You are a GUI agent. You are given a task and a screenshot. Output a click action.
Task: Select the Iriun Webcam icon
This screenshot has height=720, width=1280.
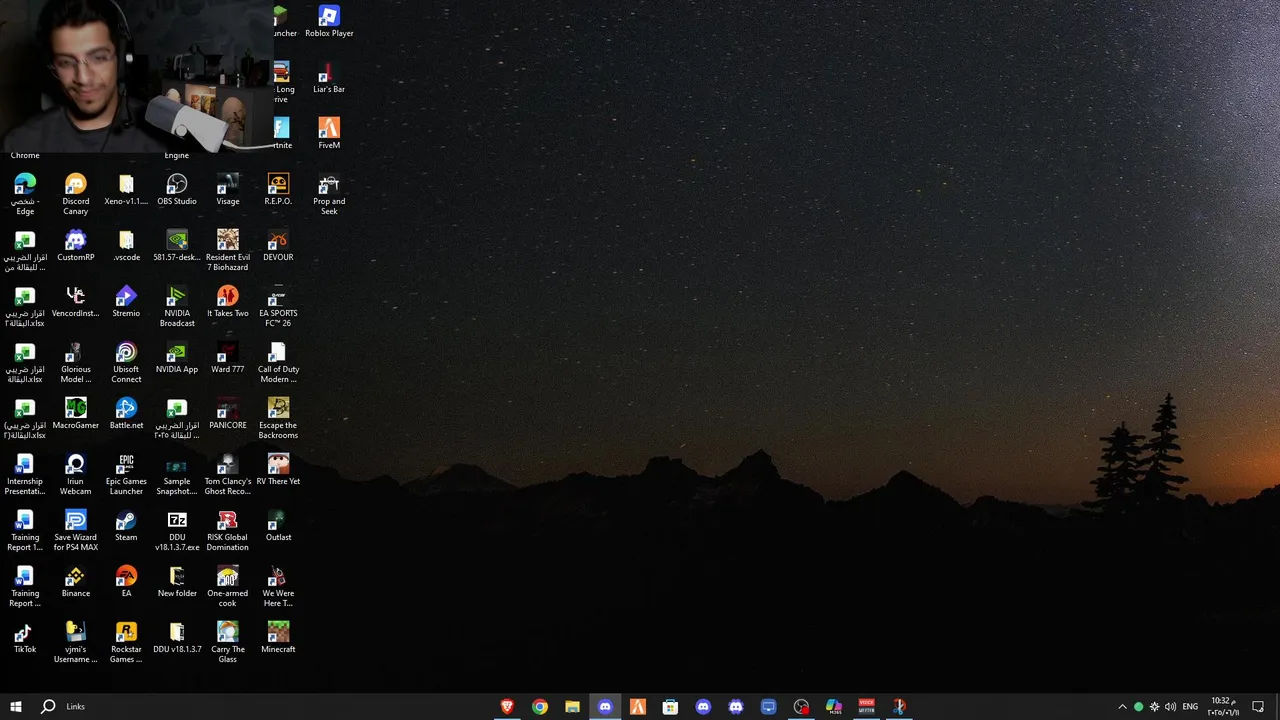[76, 474]
